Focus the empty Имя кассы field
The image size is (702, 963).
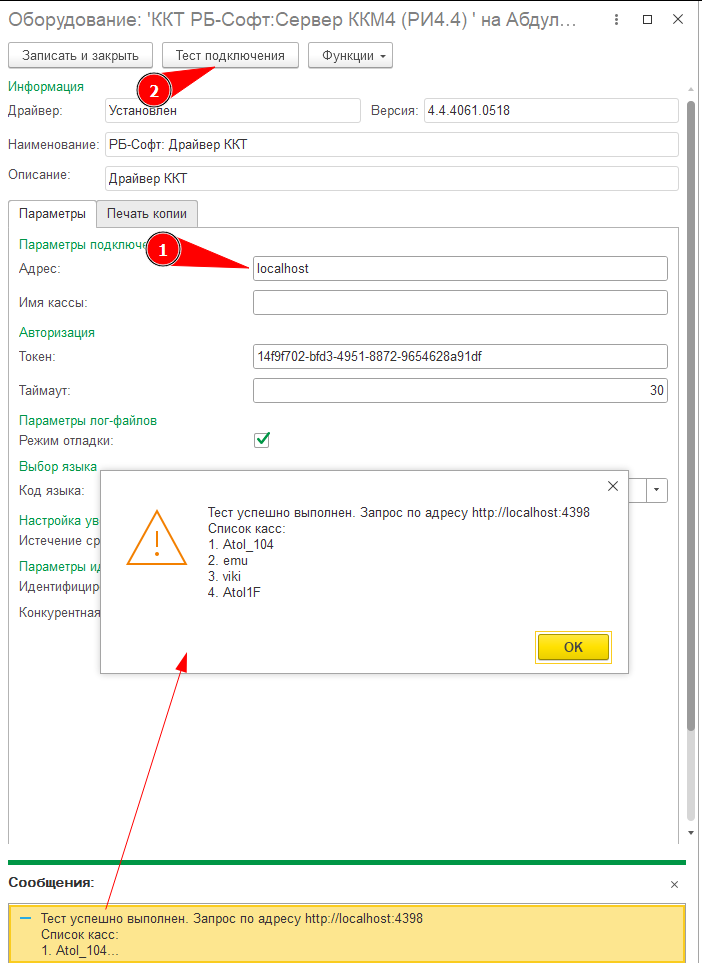460,303
